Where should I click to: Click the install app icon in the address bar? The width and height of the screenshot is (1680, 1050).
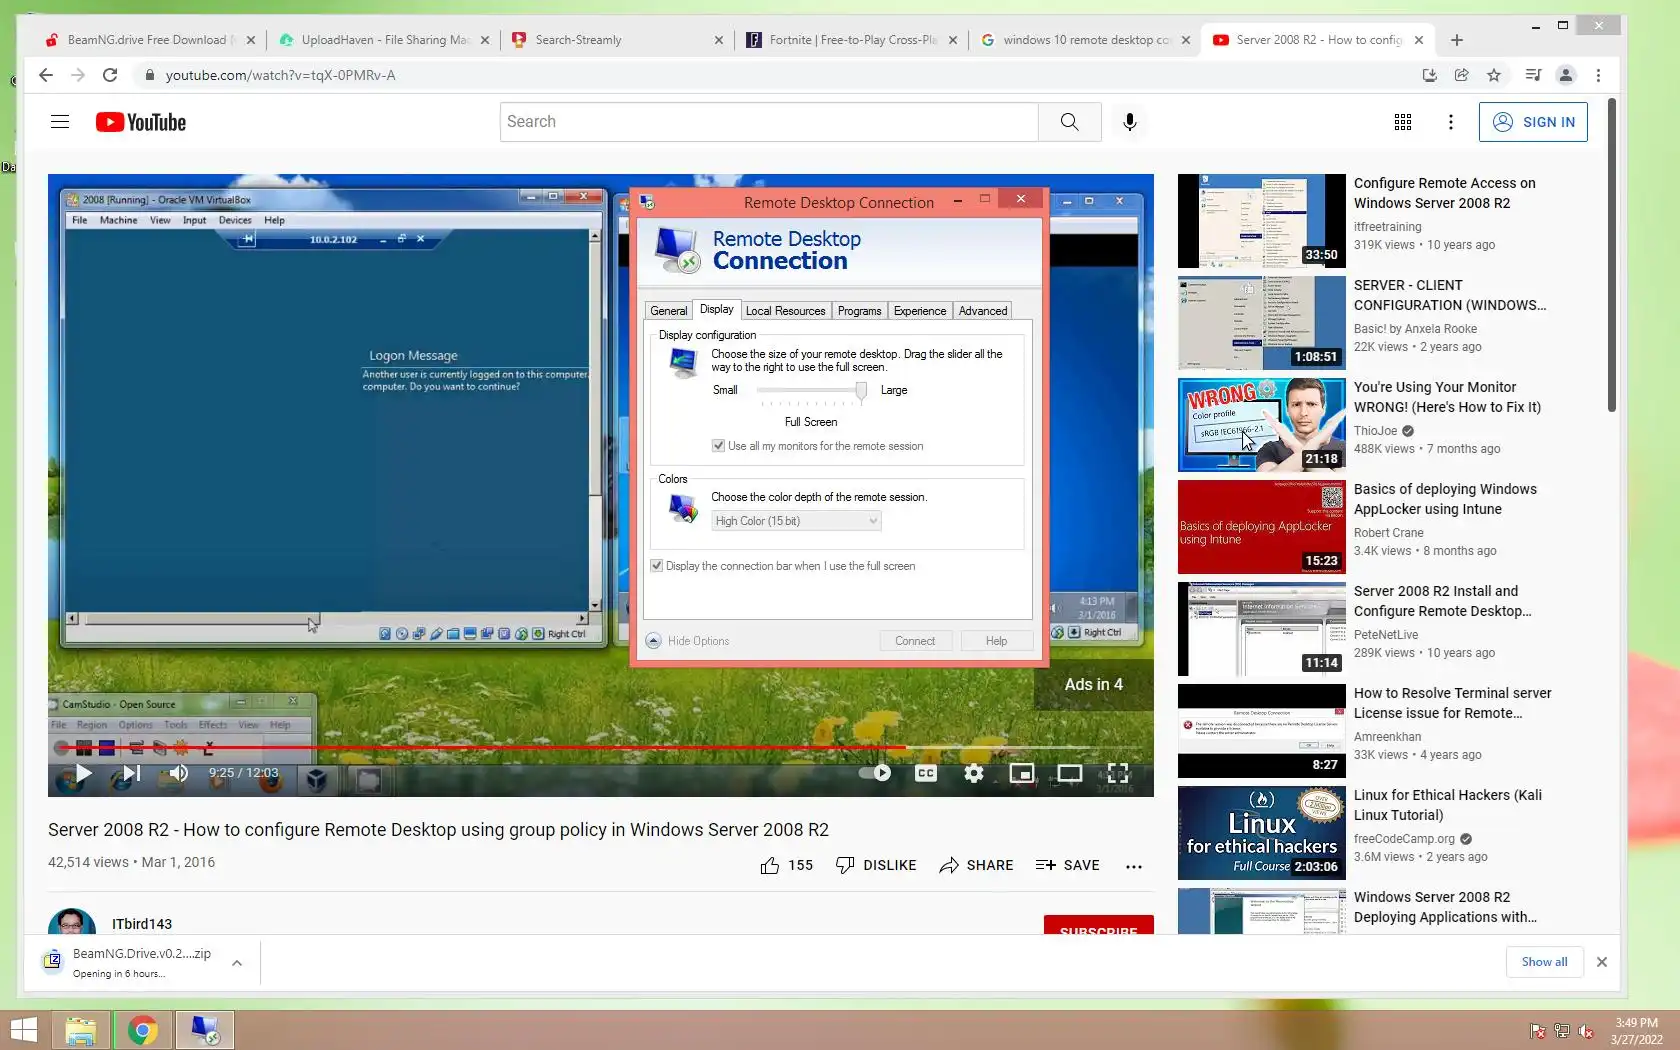[1430, 75]
